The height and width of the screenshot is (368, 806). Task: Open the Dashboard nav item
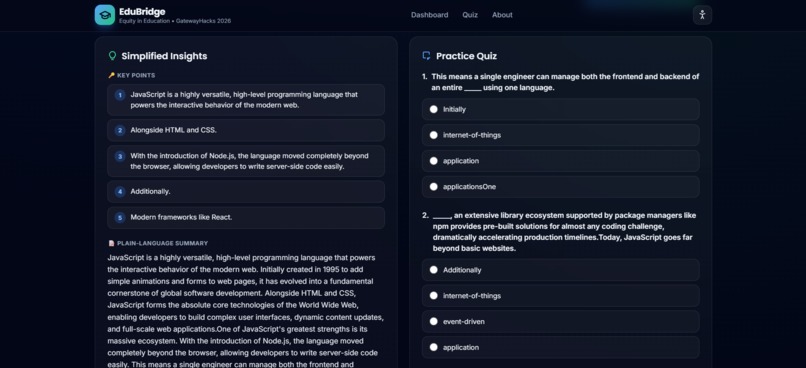[x=429, y=15]
